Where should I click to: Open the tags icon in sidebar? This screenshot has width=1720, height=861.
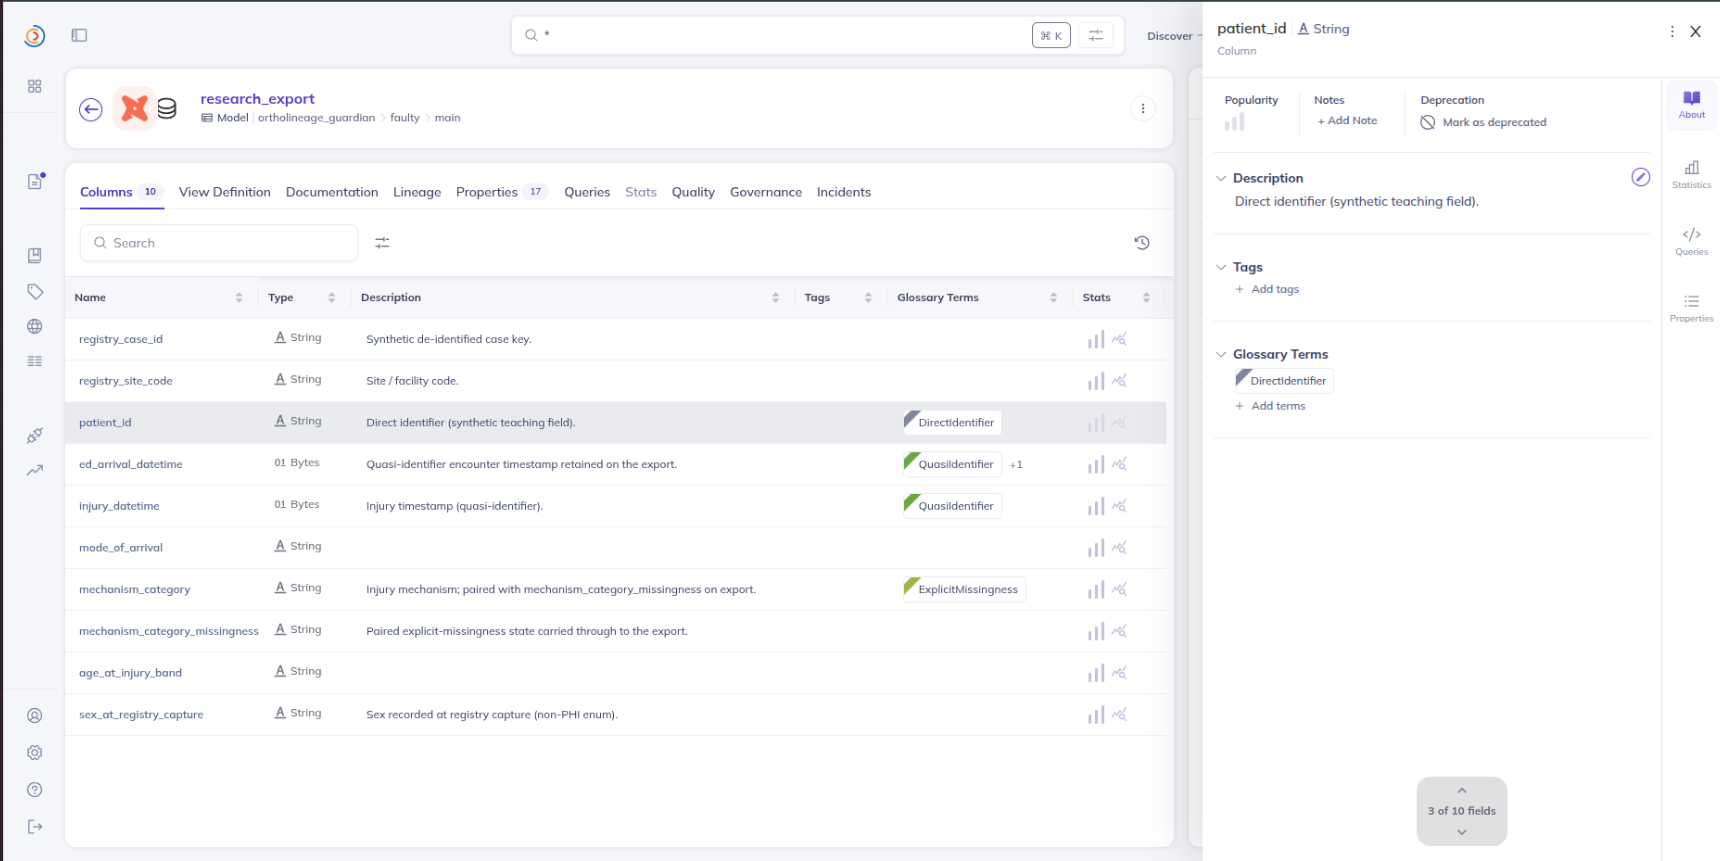[x=35, y=292]
